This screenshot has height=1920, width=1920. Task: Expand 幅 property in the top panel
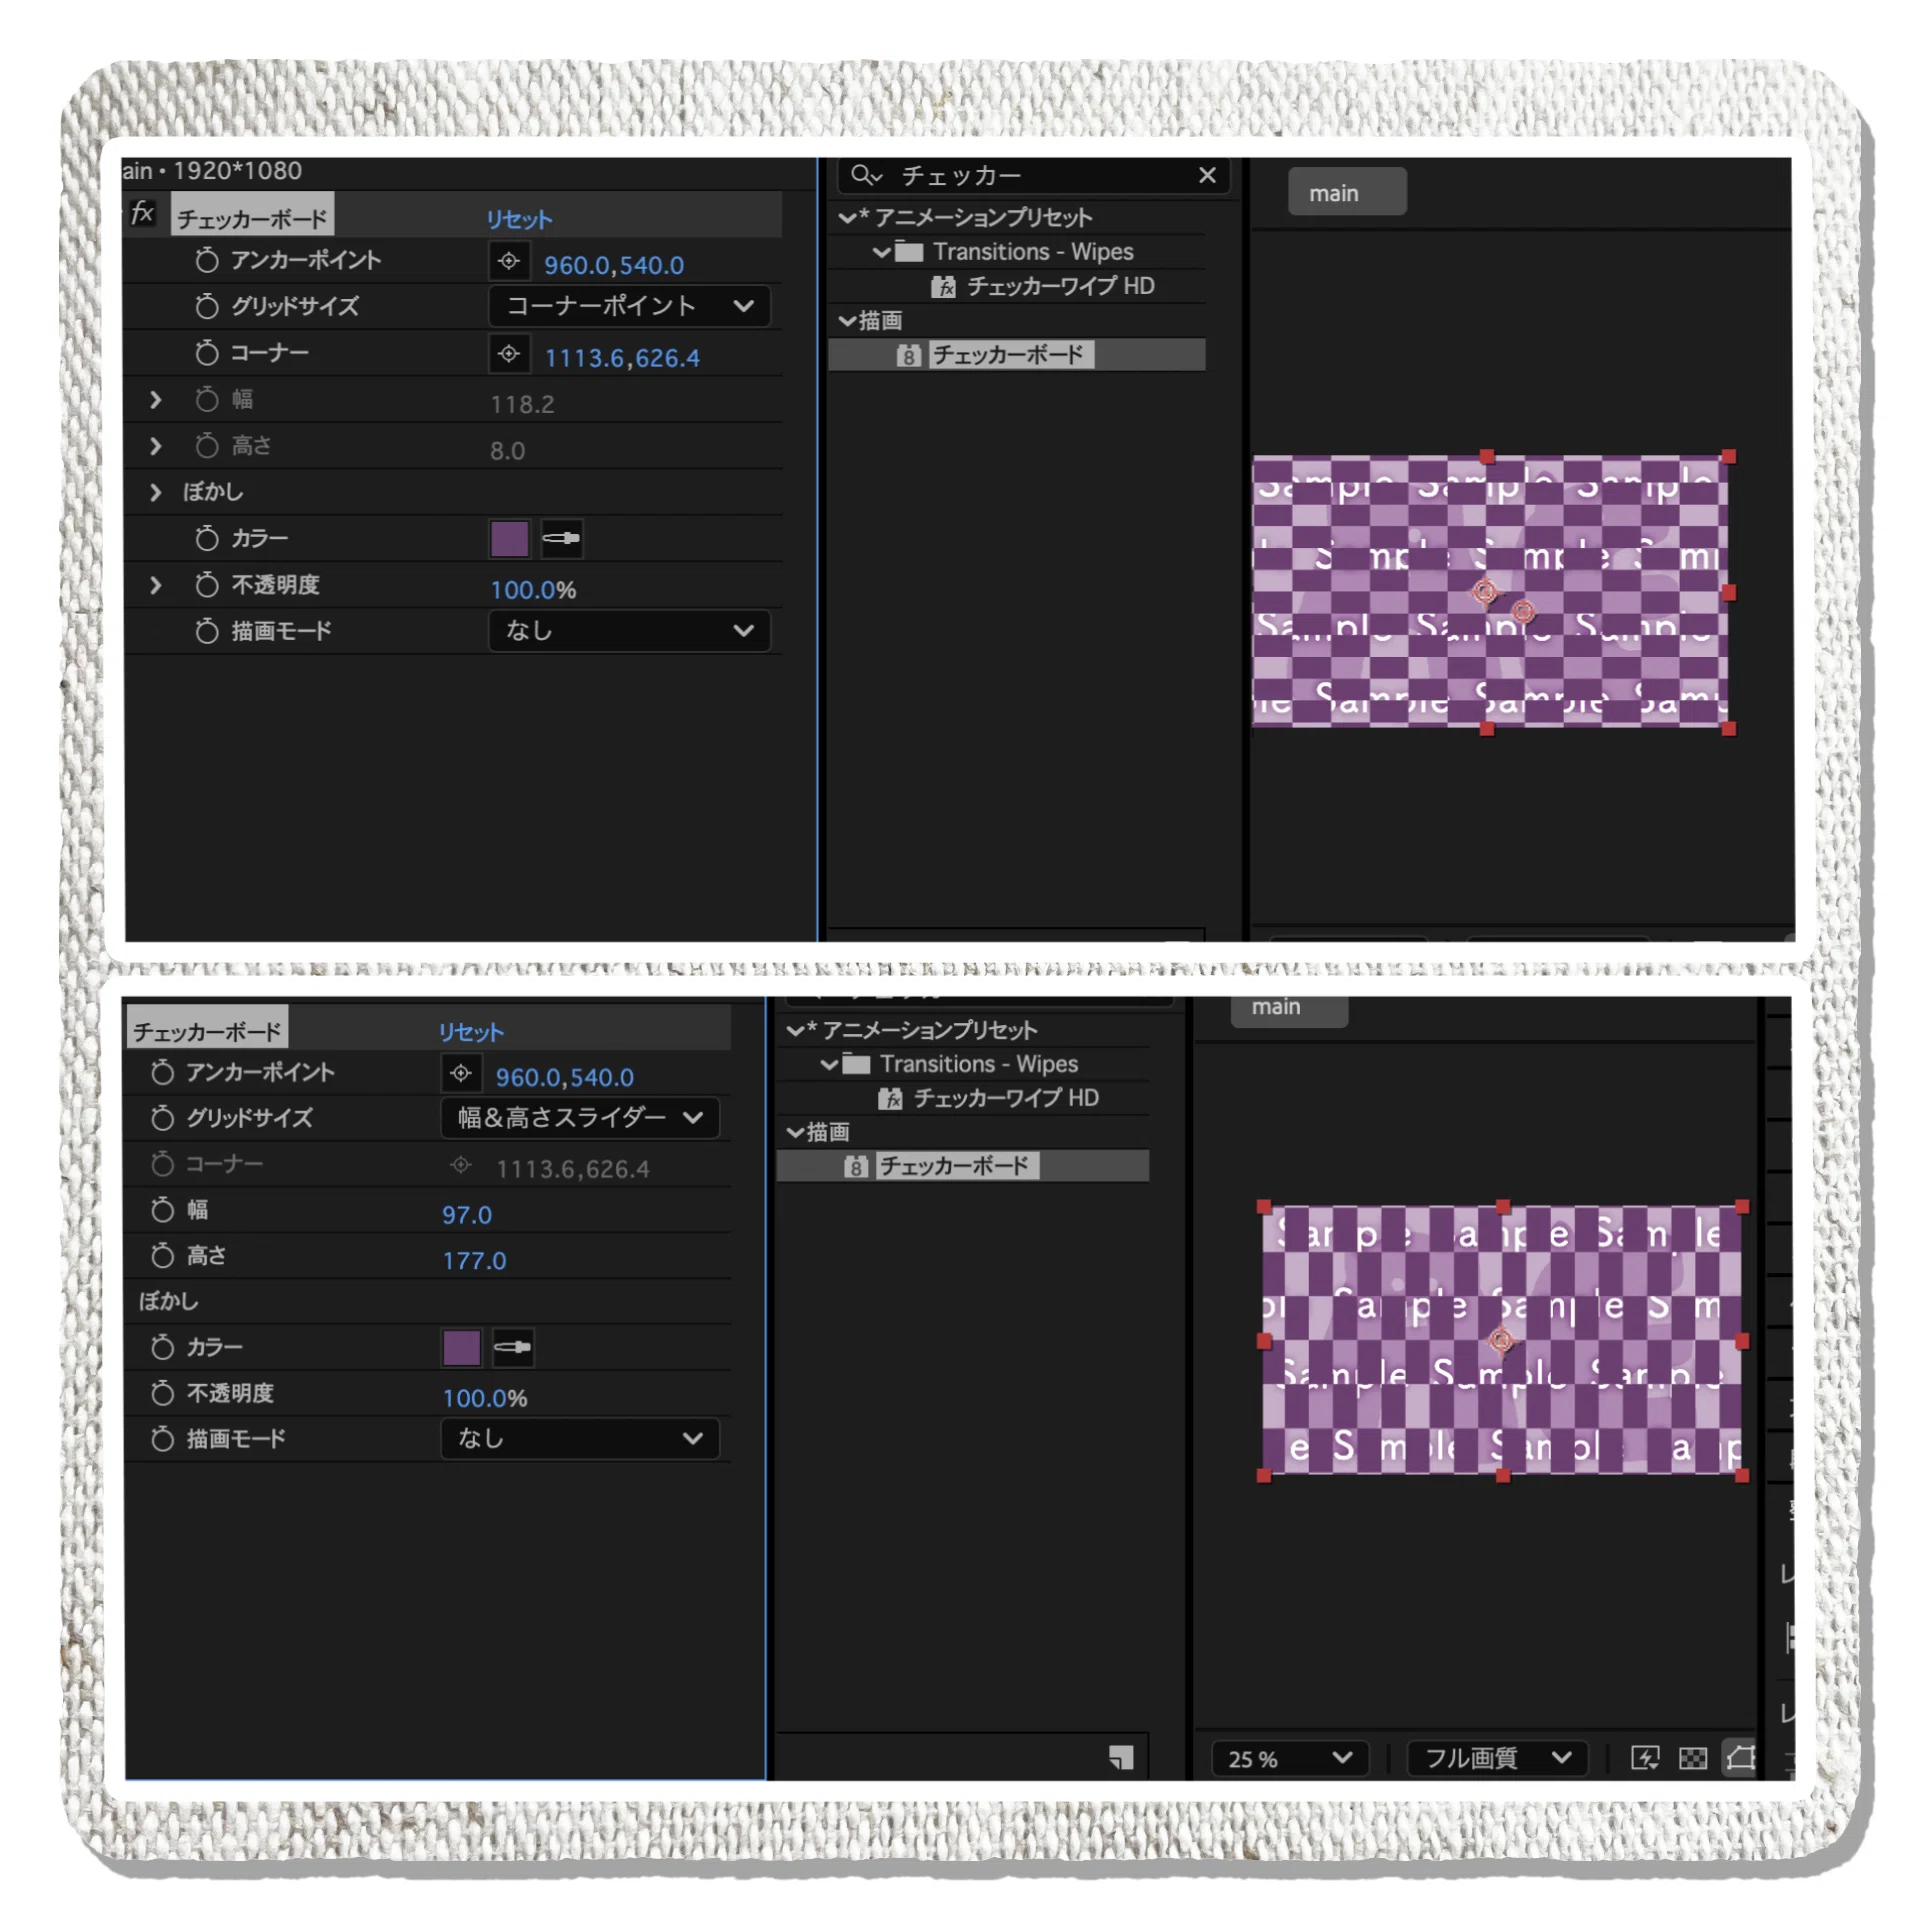click(155, 399)
